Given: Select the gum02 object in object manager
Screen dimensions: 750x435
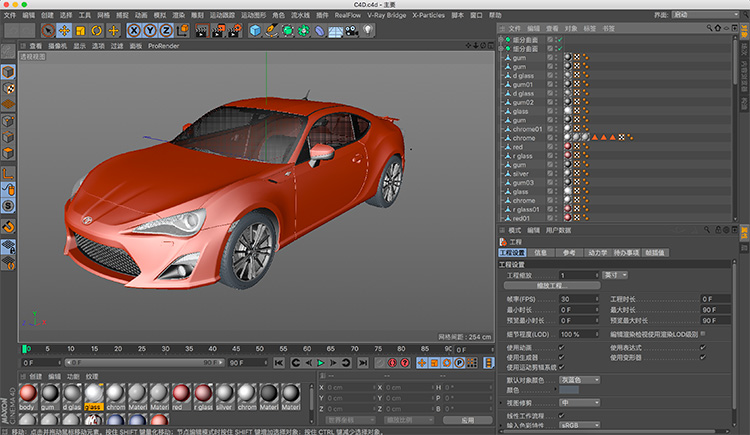Looking at the screenshot, I should point(523,102).
